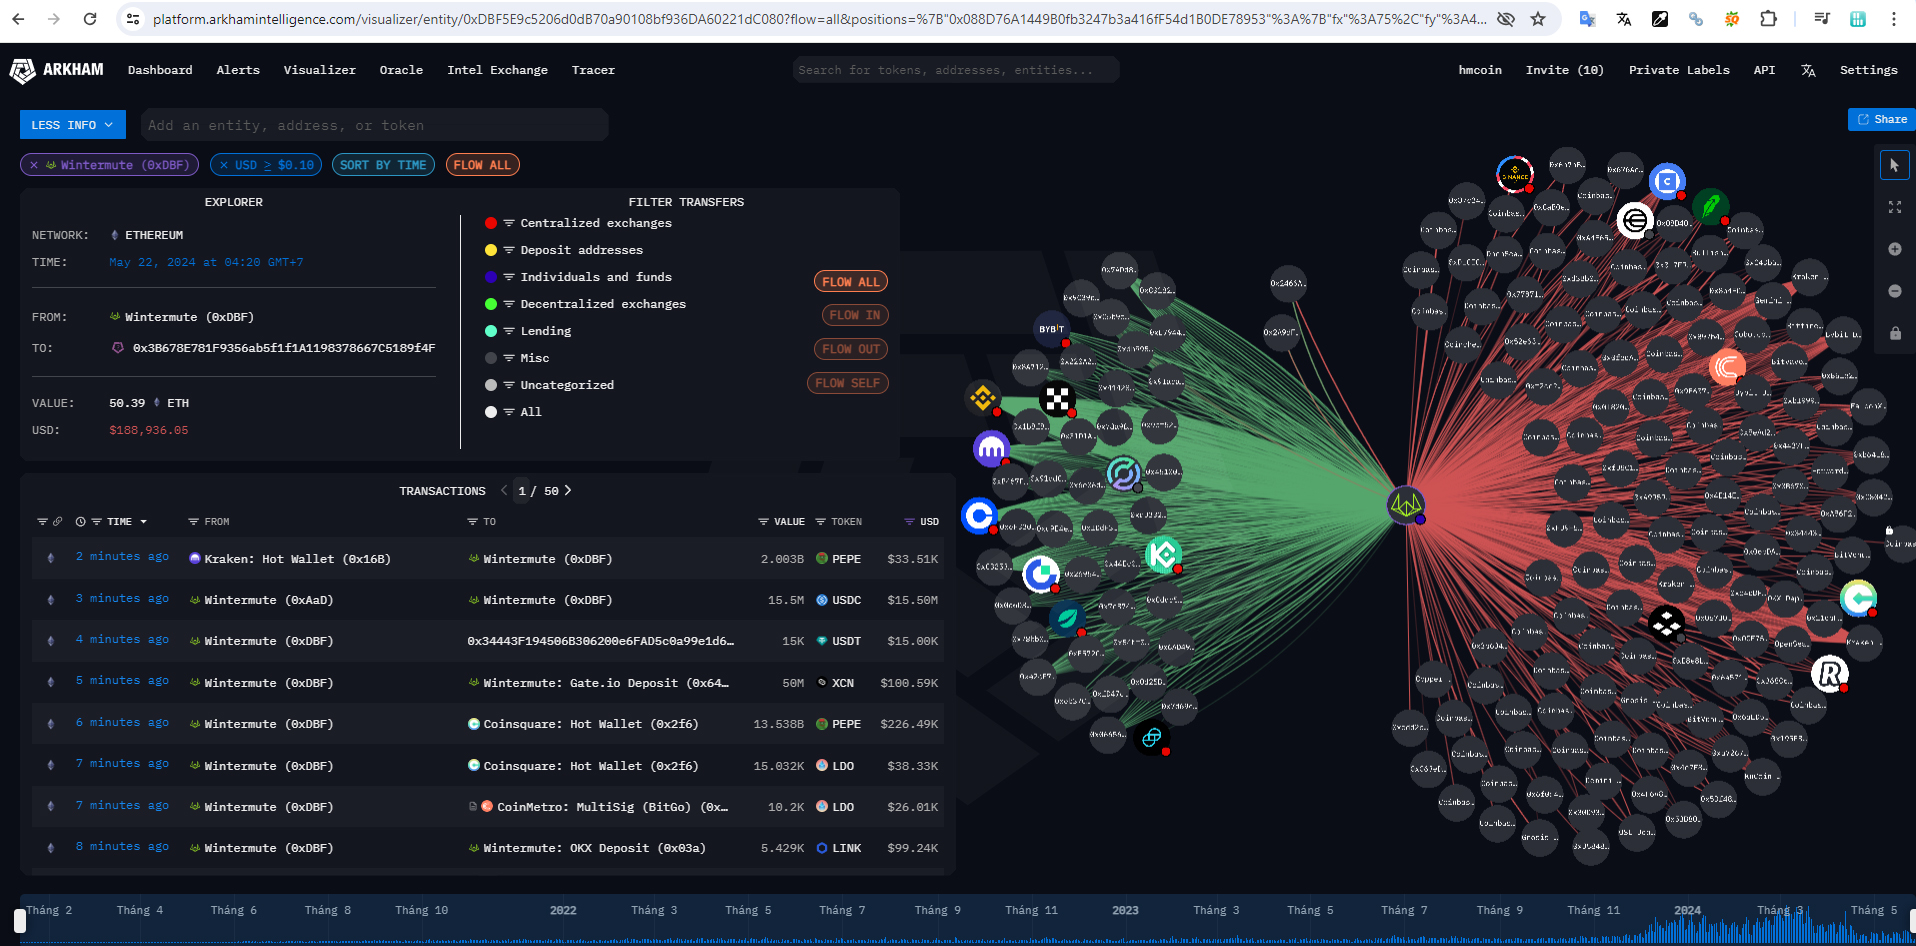Click SORT BY TIME chip
Image resolution: width=1916 pixels, height=946 pixels.
(x=383, y=165)
